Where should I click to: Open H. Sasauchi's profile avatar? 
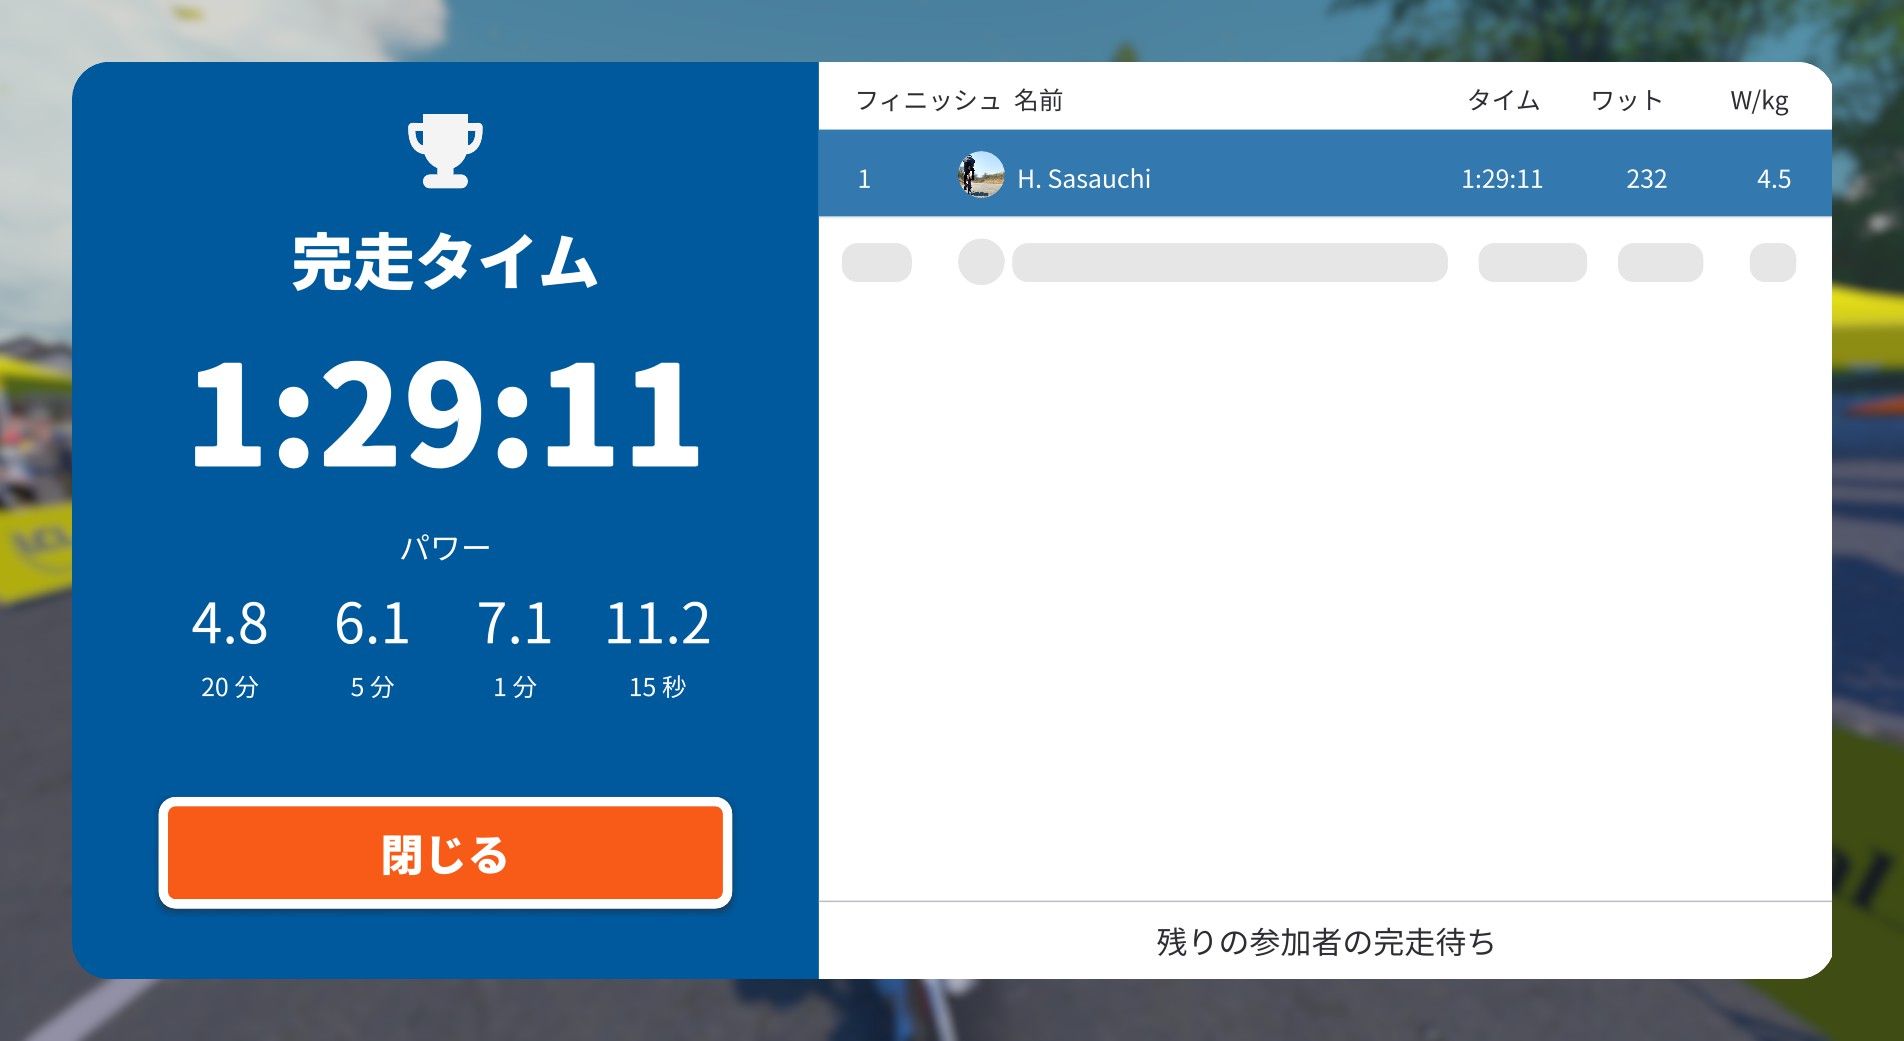coord(981,175)
